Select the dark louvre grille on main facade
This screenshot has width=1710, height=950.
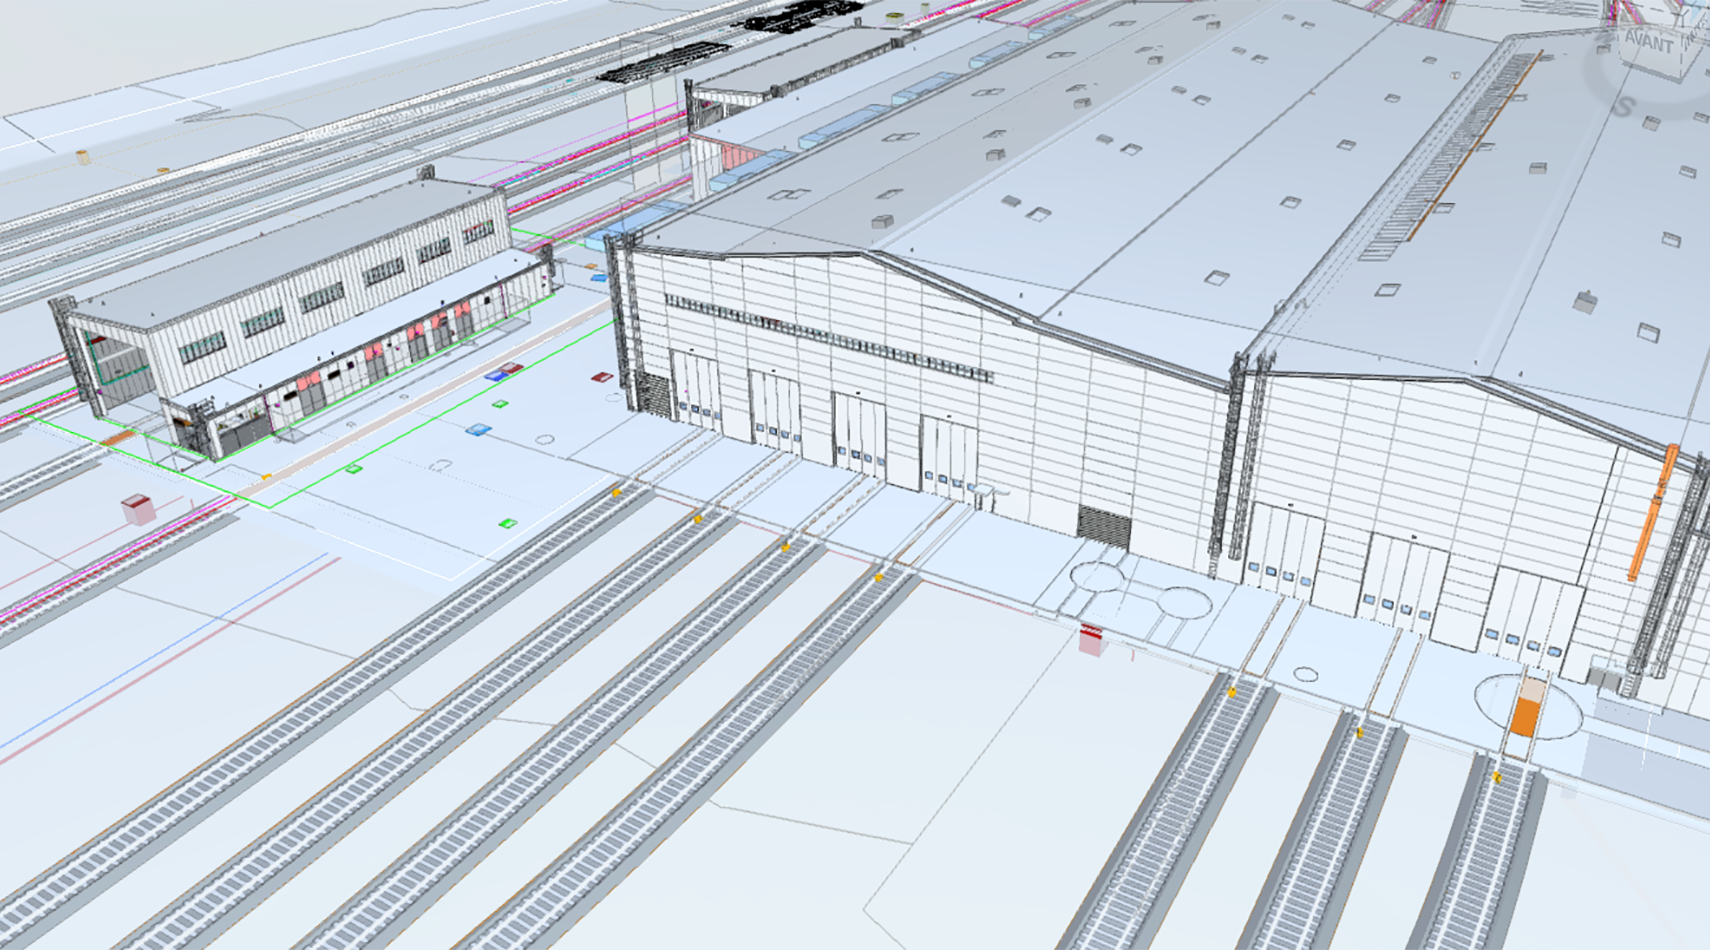[x=1104, y=524]
